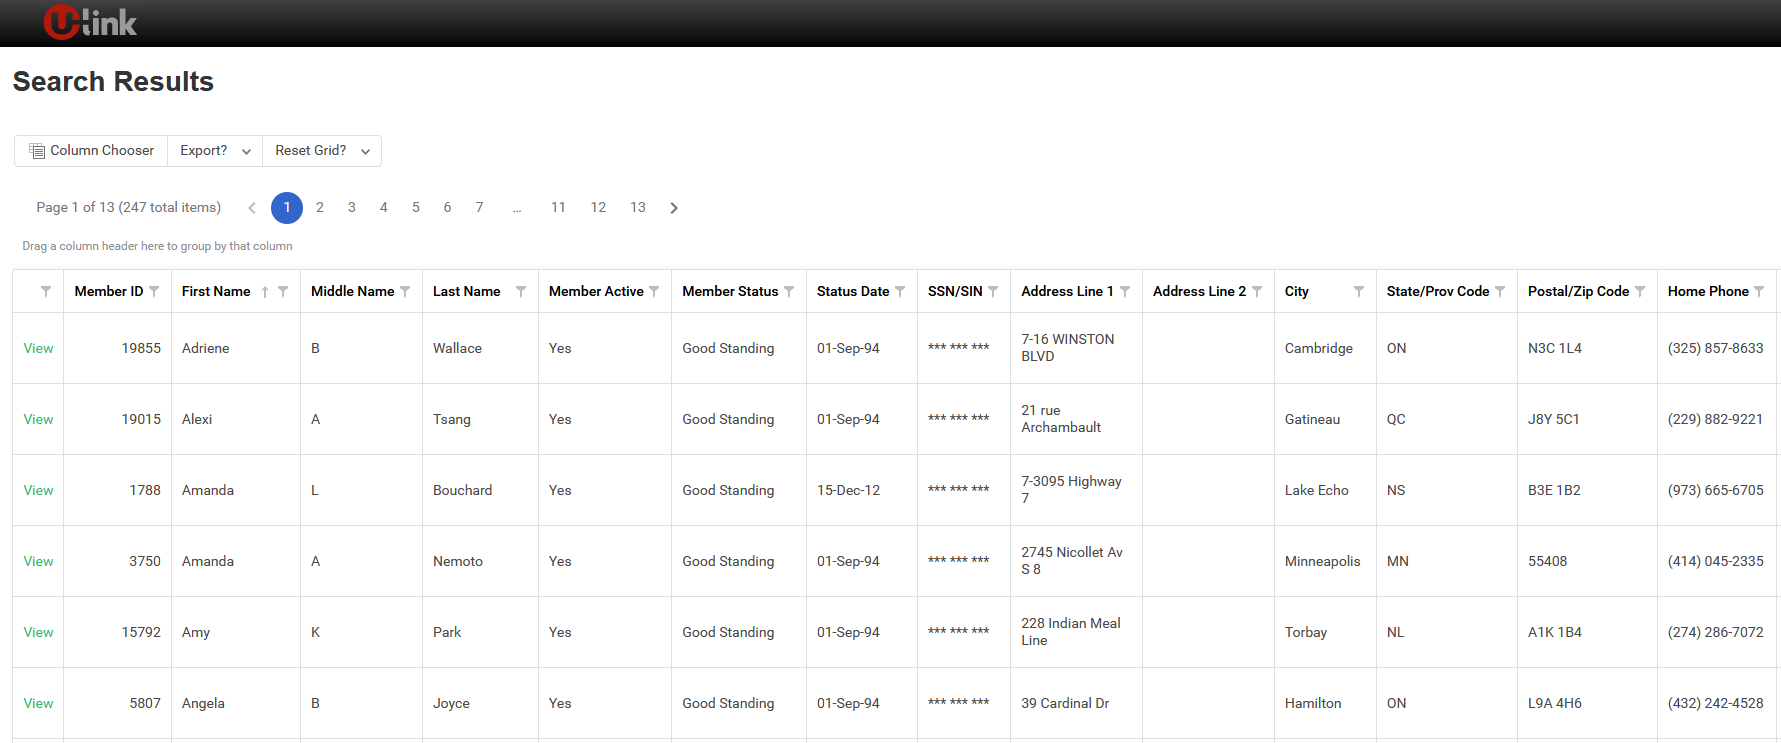Click the Lake Echo city cell

pyautogui.click(x=1325, y=490)
